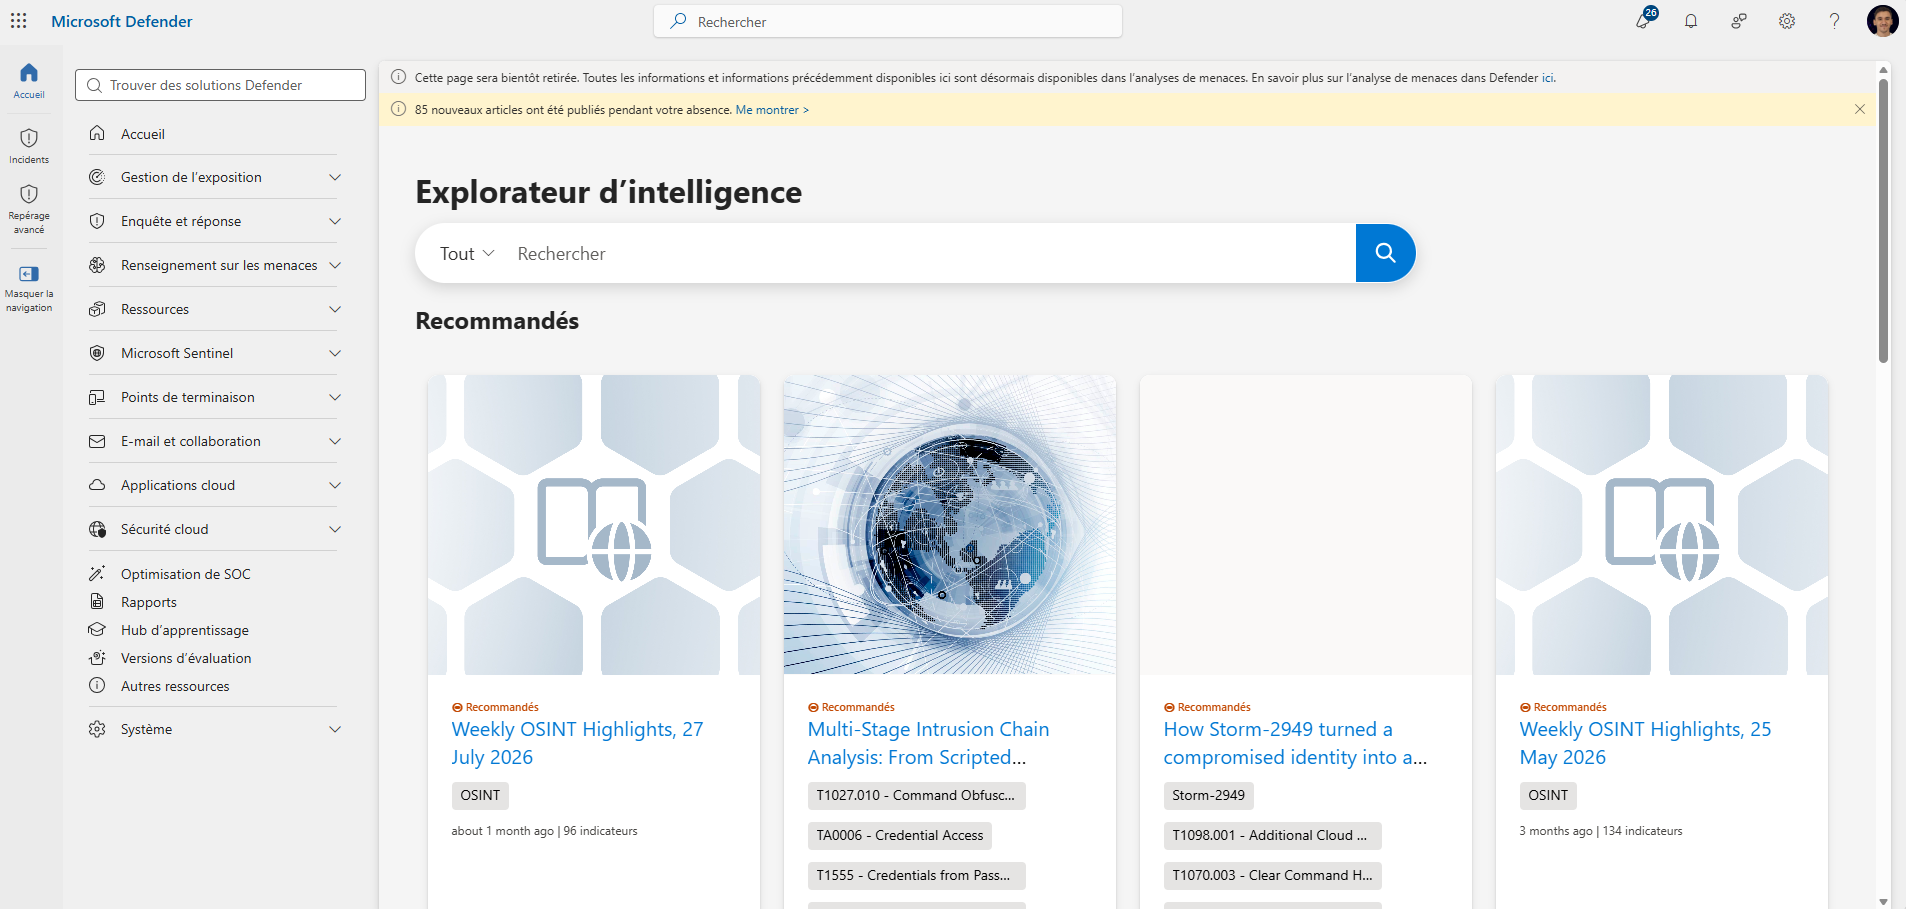Click the blue magnifier search button
Screen dimensions: 1906x909
1385,253
